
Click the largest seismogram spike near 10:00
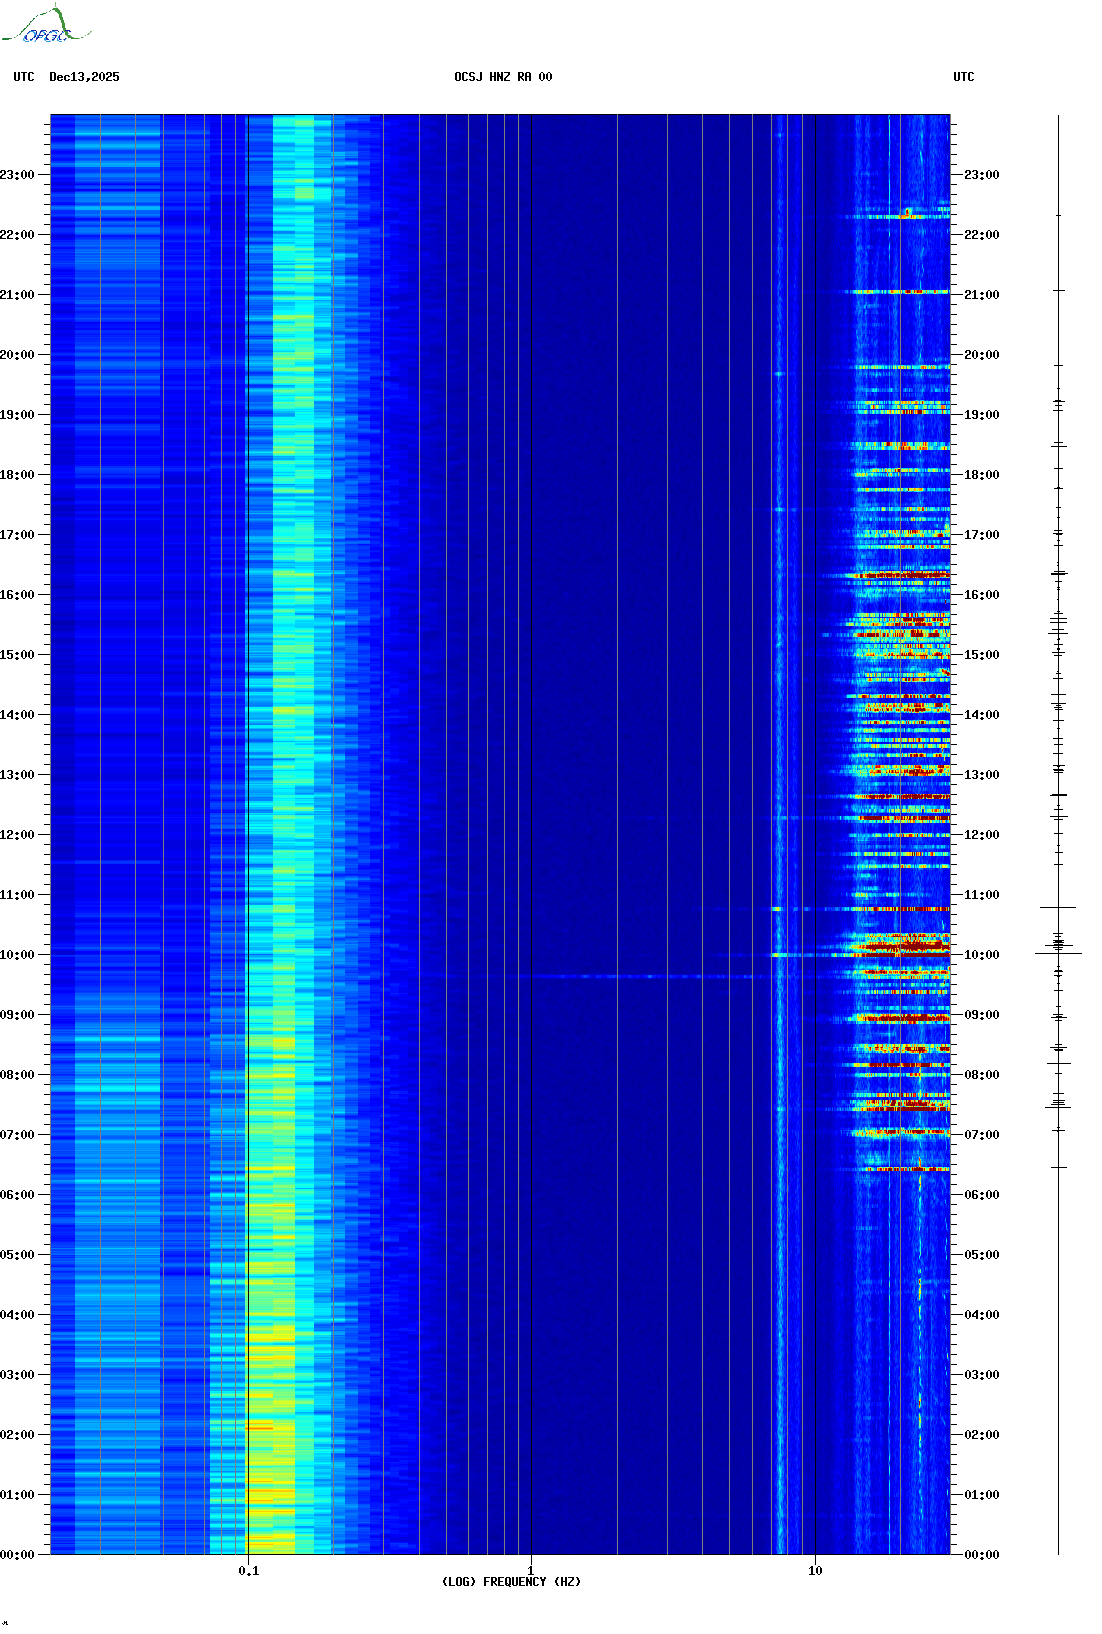point(1058,953)
